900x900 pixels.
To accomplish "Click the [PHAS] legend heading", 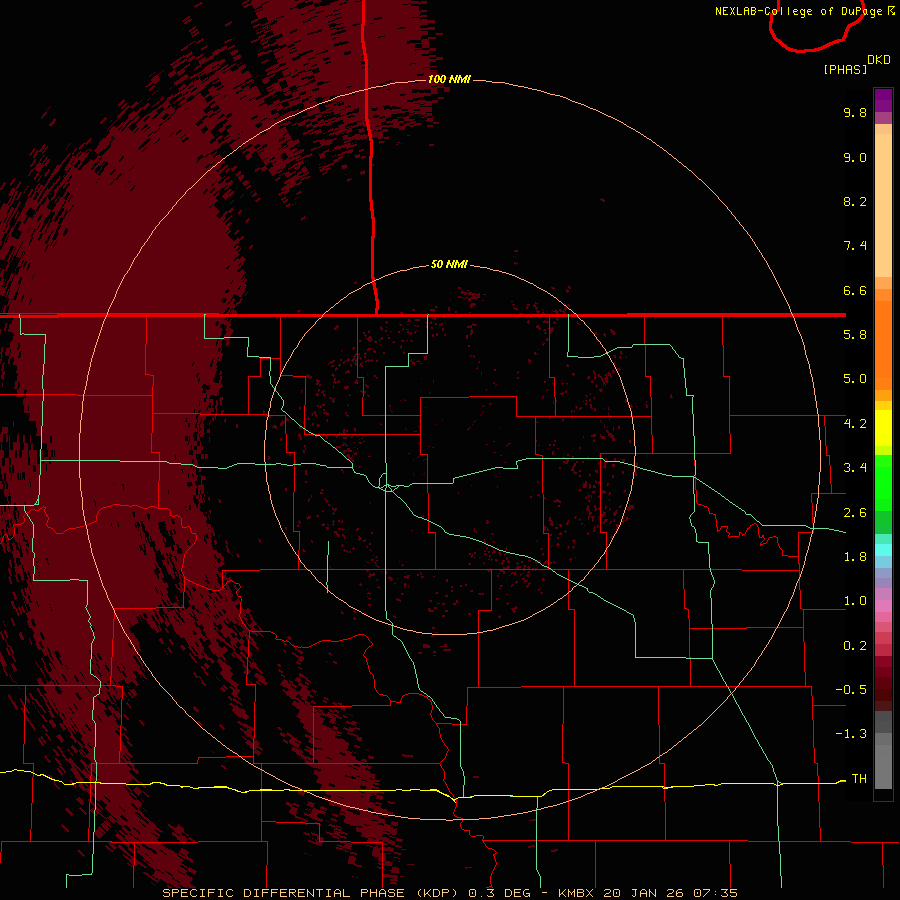I will pos(845,69).
